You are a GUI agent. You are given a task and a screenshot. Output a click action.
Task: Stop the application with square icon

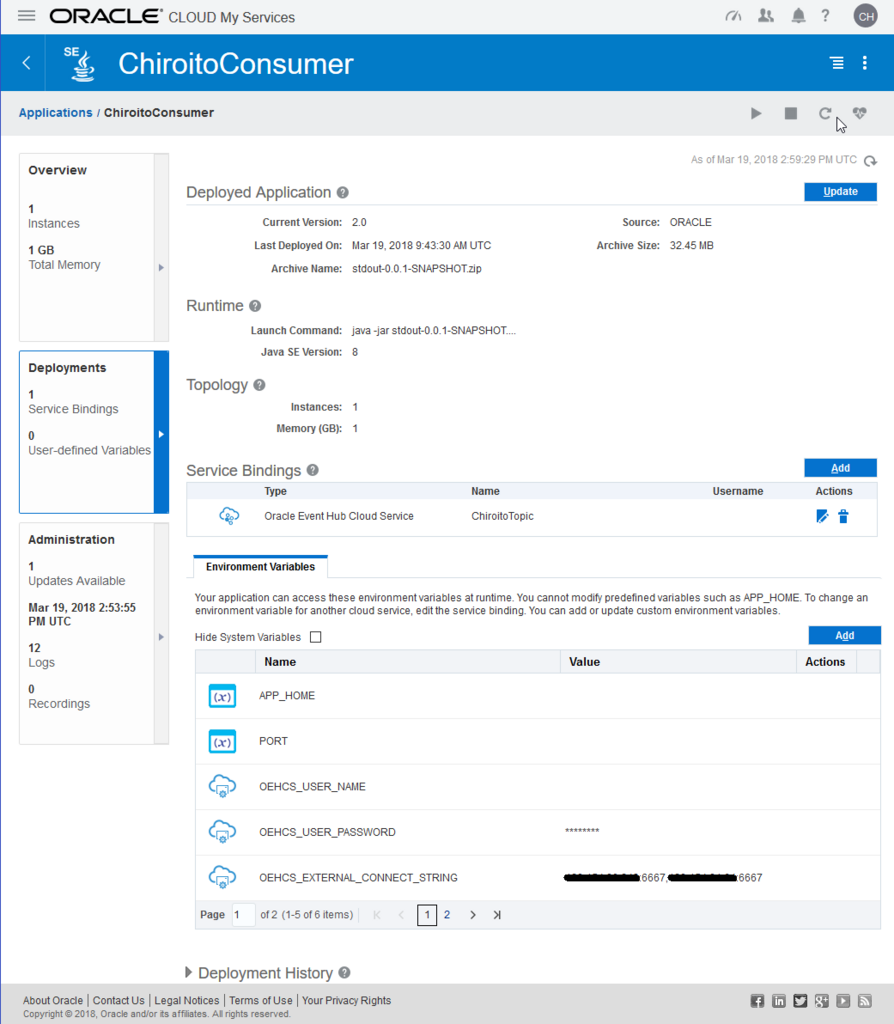coord(791,114)
